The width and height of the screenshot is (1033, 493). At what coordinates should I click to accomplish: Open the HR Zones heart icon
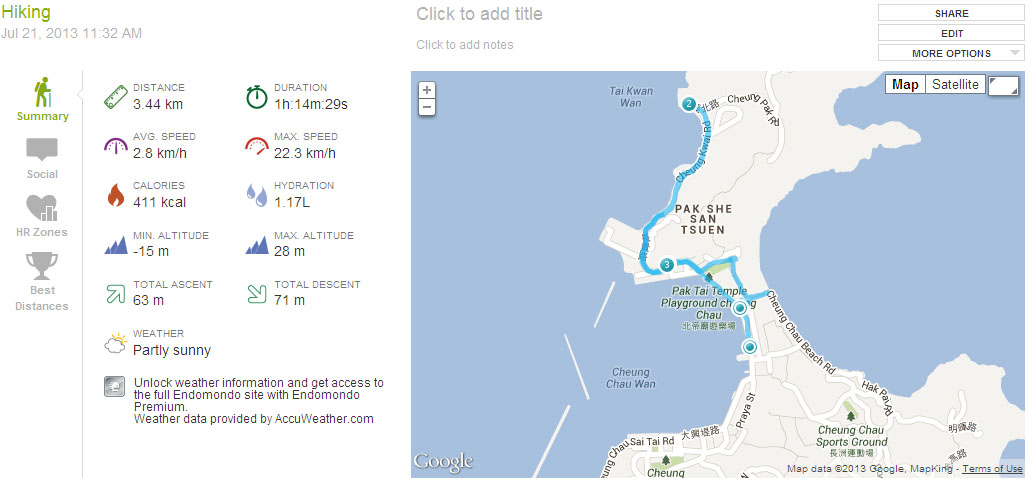(x=42, y=208)
